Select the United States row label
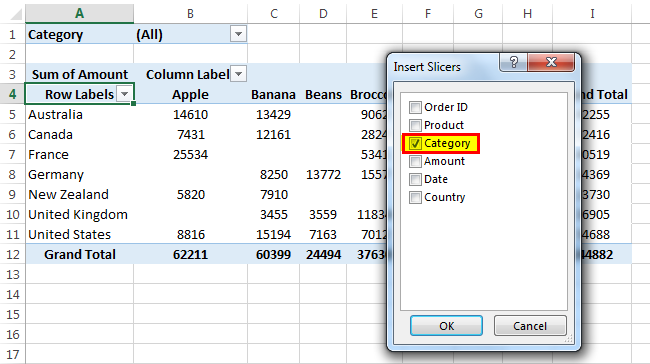Viewport: 650px width, 364px height. coord(80,234)
